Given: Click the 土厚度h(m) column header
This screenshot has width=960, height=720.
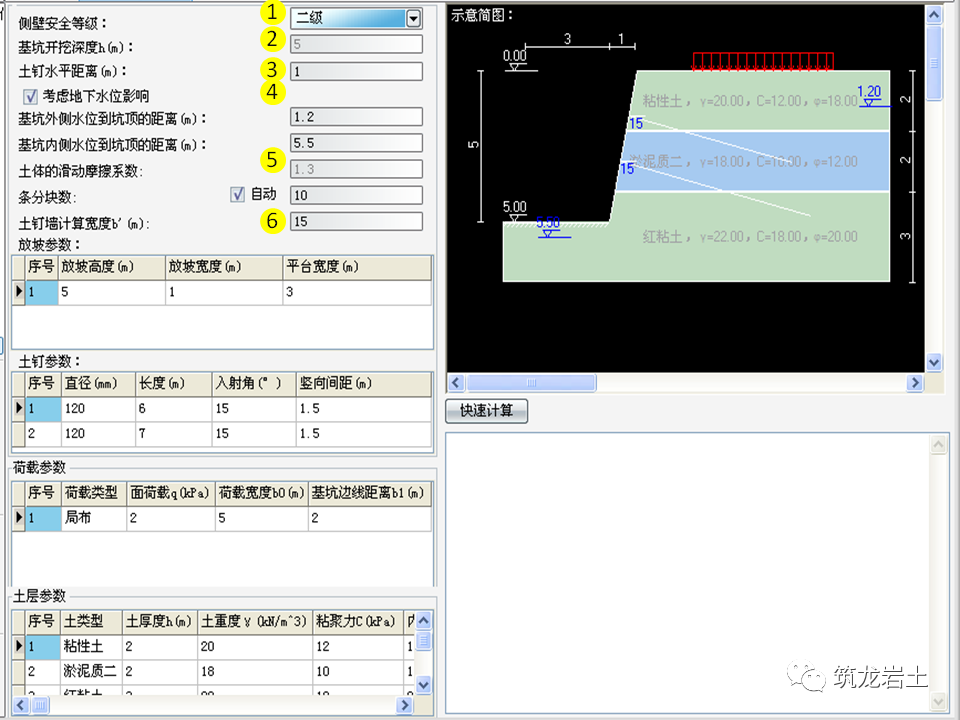Looking at the screenshot, I should coord(160,621).
